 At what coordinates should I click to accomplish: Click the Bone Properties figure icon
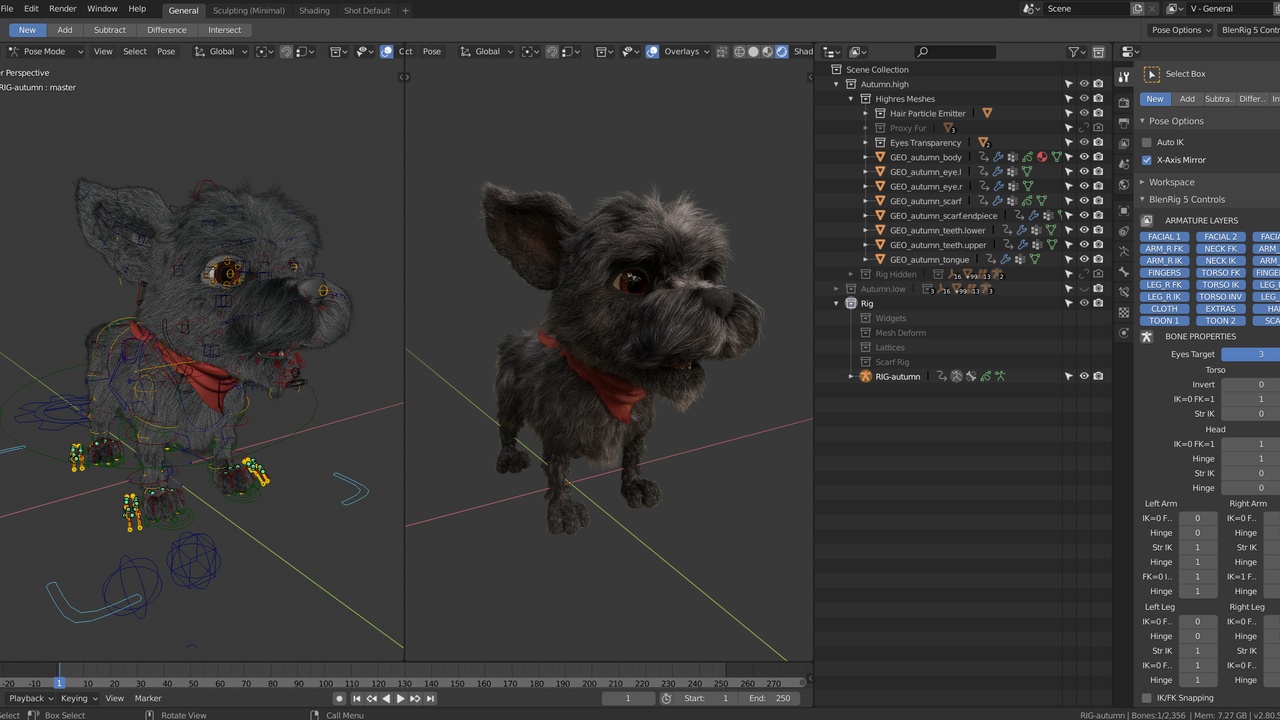[1147, 337]
